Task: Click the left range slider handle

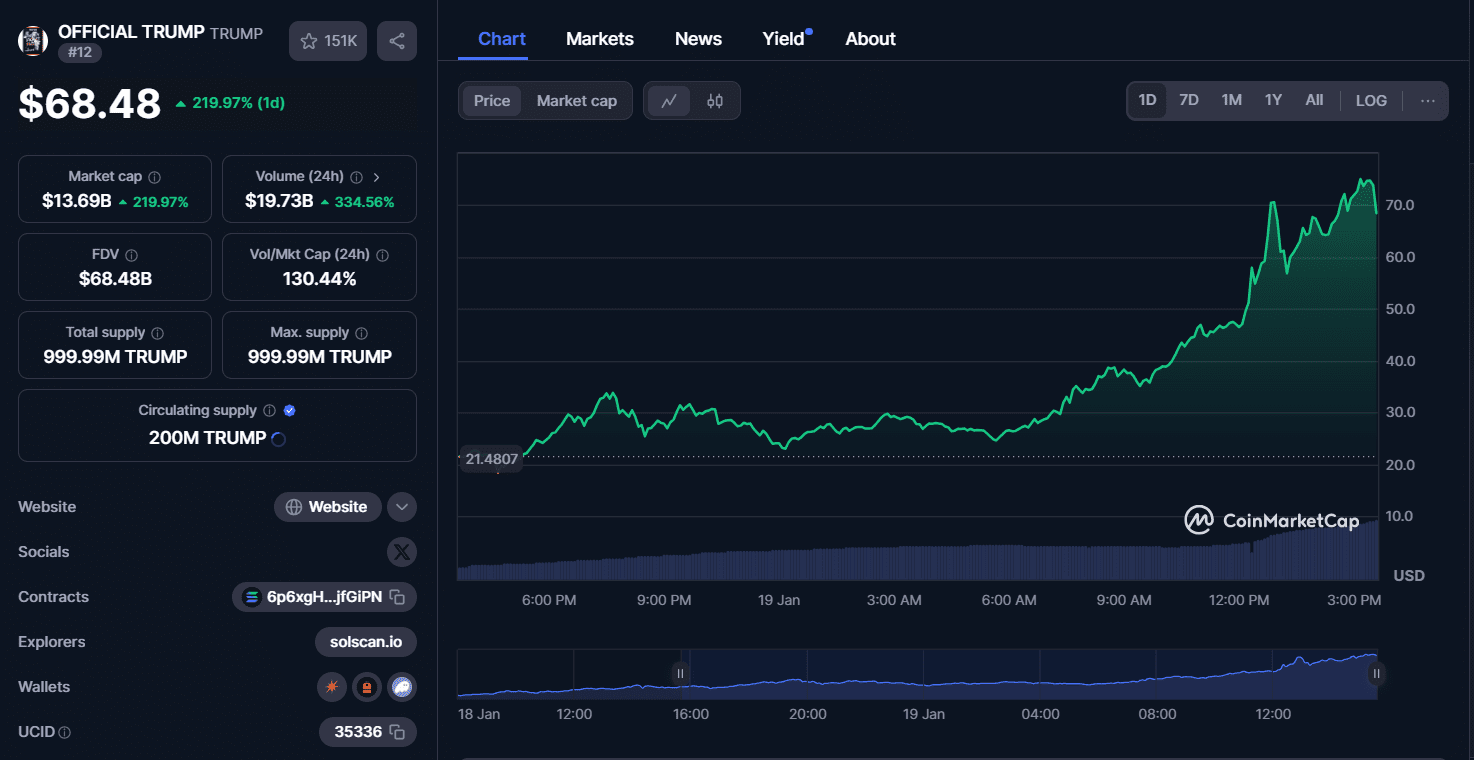Action: pos(680,674)
